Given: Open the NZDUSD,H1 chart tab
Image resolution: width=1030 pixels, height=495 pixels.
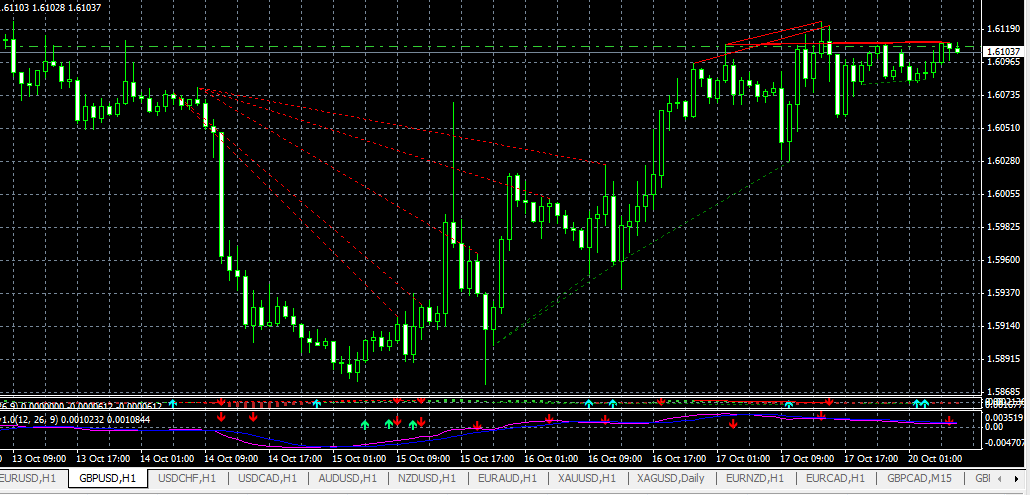Looking at the screenshot, I should [428, 478].
